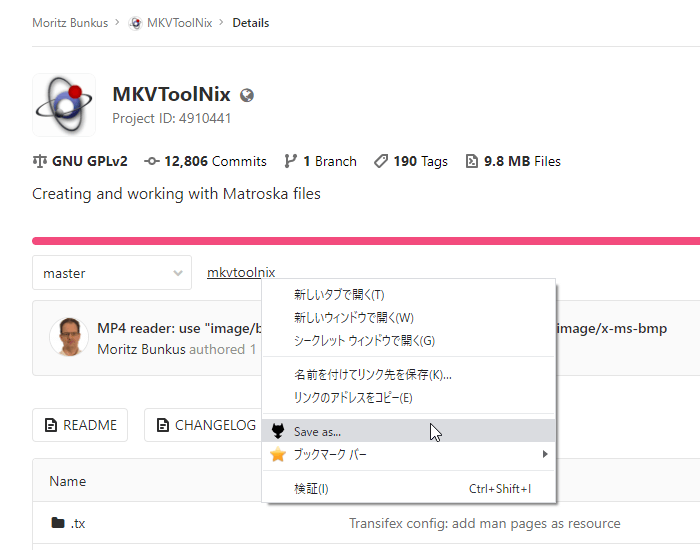The image size is (700, 550).
Task: Click the commit icon beside 12,806 Commits
Action: pos(152,161)
